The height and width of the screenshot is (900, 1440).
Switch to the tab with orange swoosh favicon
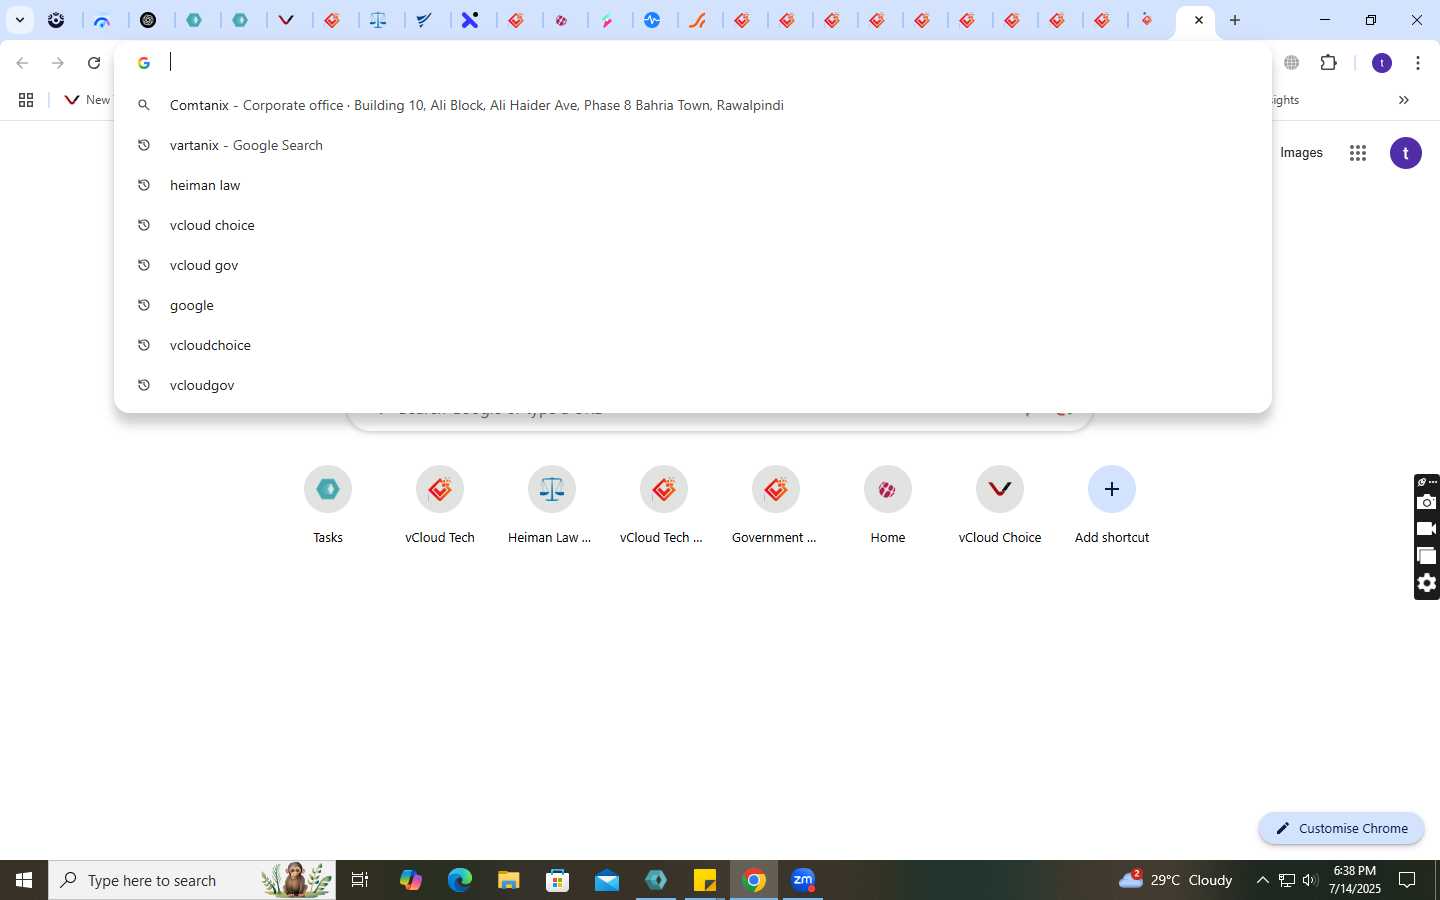pos(697,20)
